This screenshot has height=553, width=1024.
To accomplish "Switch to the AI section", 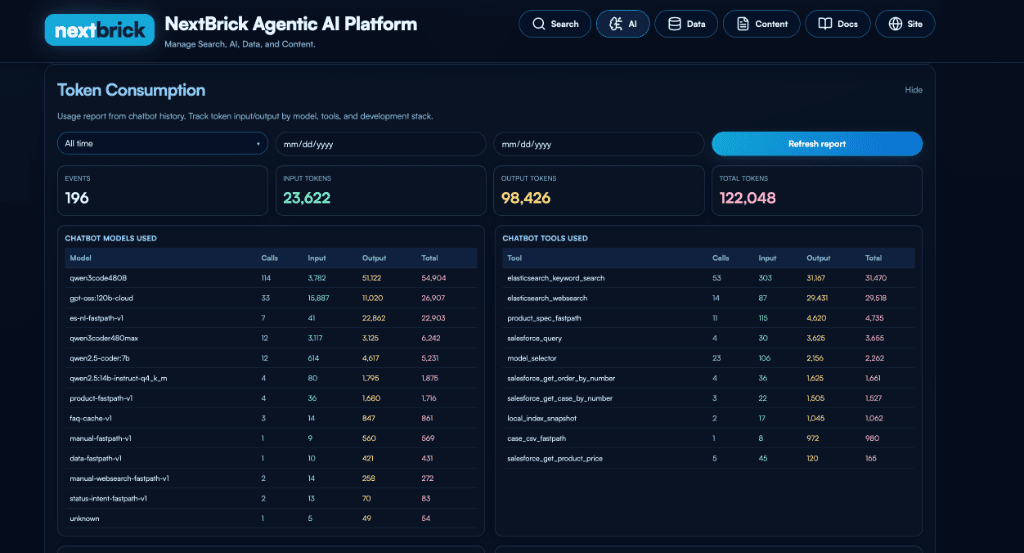I will click(x=622, y=24).
